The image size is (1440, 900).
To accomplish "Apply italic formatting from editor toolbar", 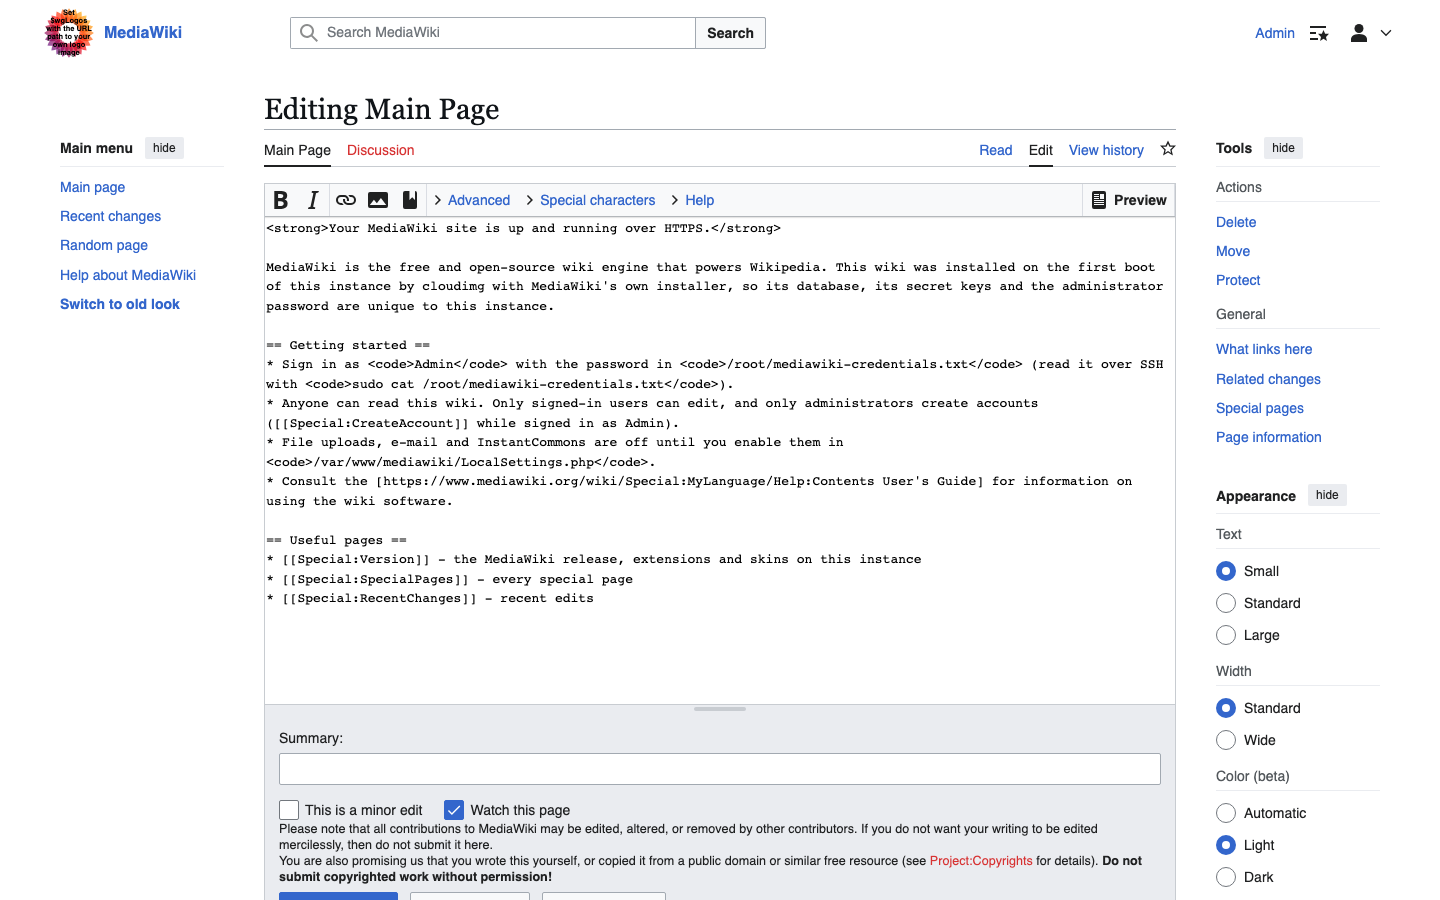I will pyautogui.click(x=313, y=200).
